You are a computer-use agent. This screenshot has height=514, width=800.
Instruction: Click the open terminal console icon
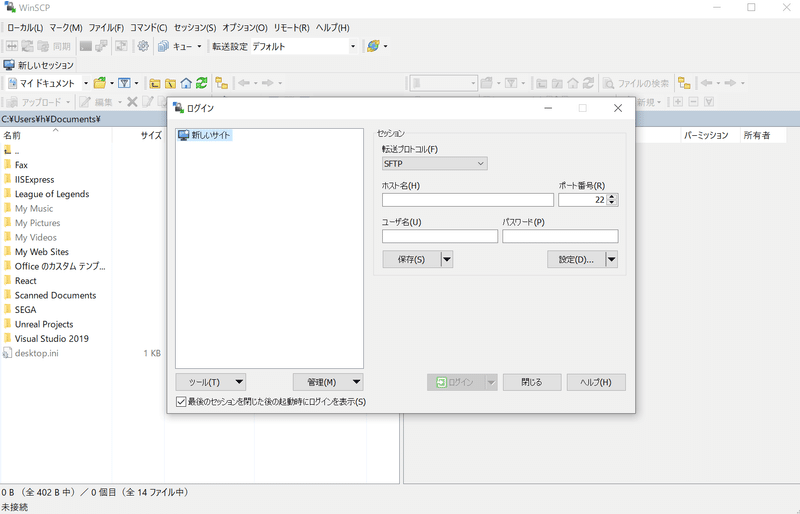86,46
